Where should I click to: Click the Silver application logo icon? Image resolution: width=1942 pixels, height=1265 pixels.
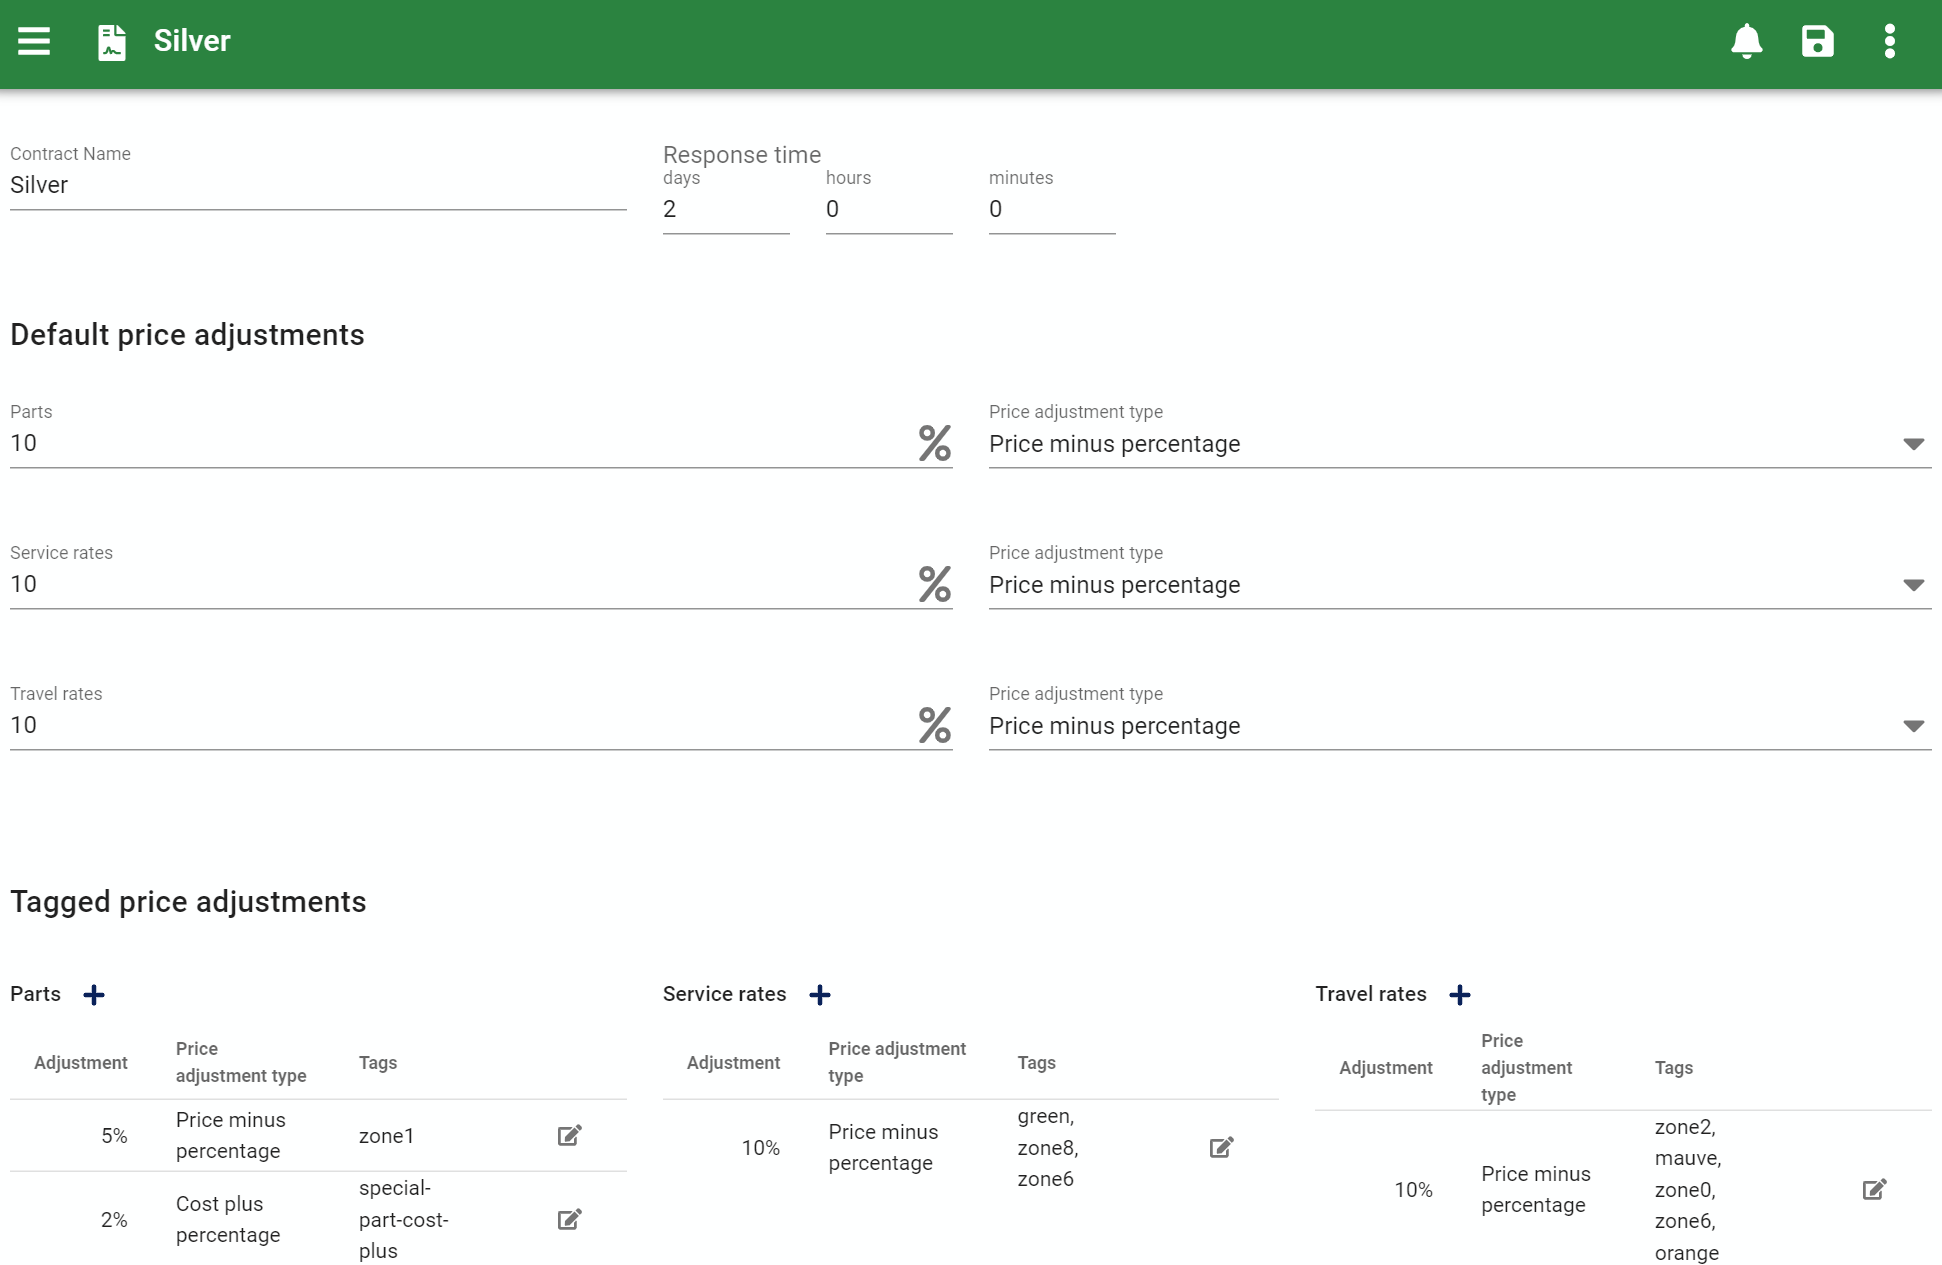pos(113,41)
